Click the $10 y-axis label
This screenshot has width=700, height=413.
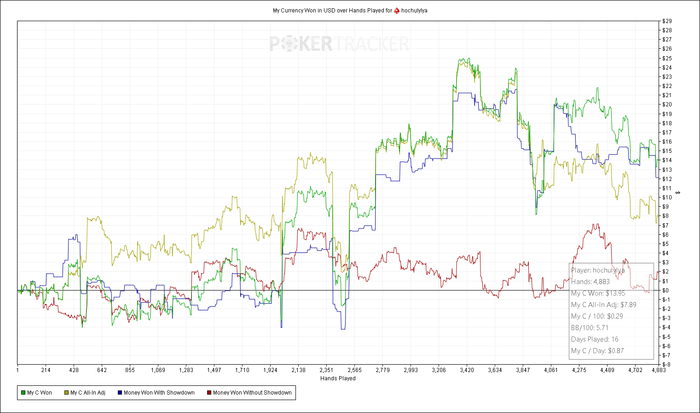[667, 197]
